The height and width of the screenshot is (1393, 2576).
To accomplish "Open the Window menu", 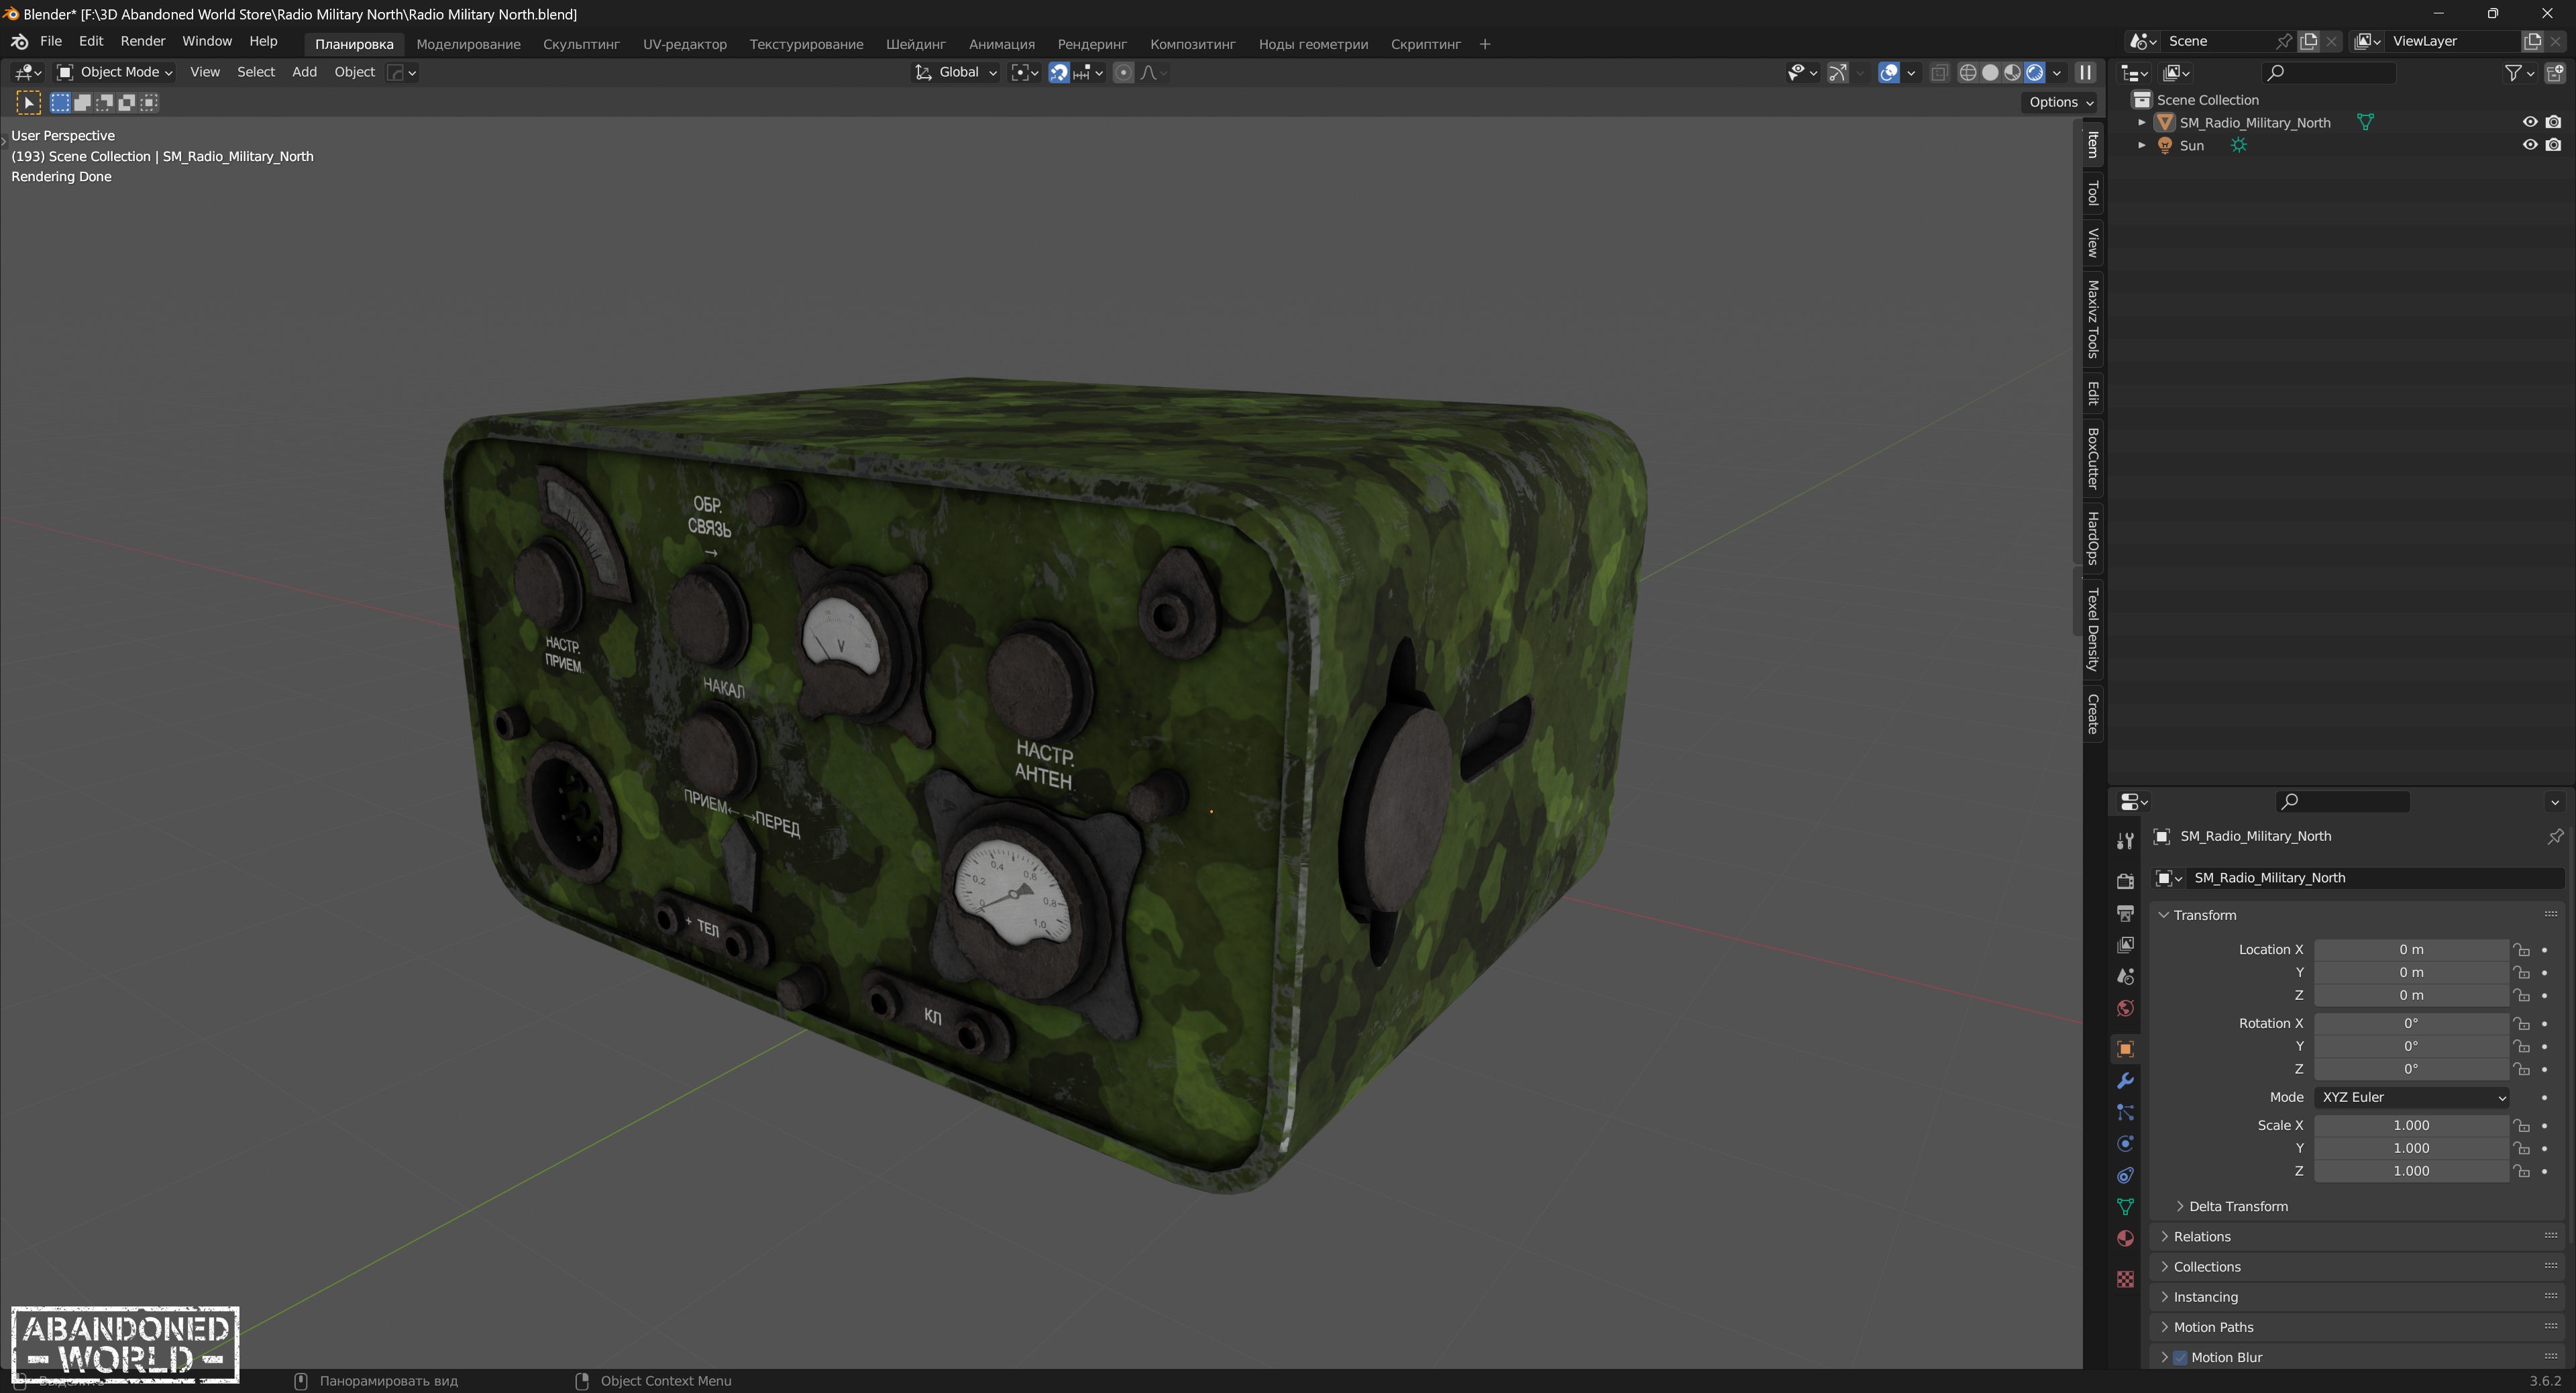I will [x=206, y=41].
